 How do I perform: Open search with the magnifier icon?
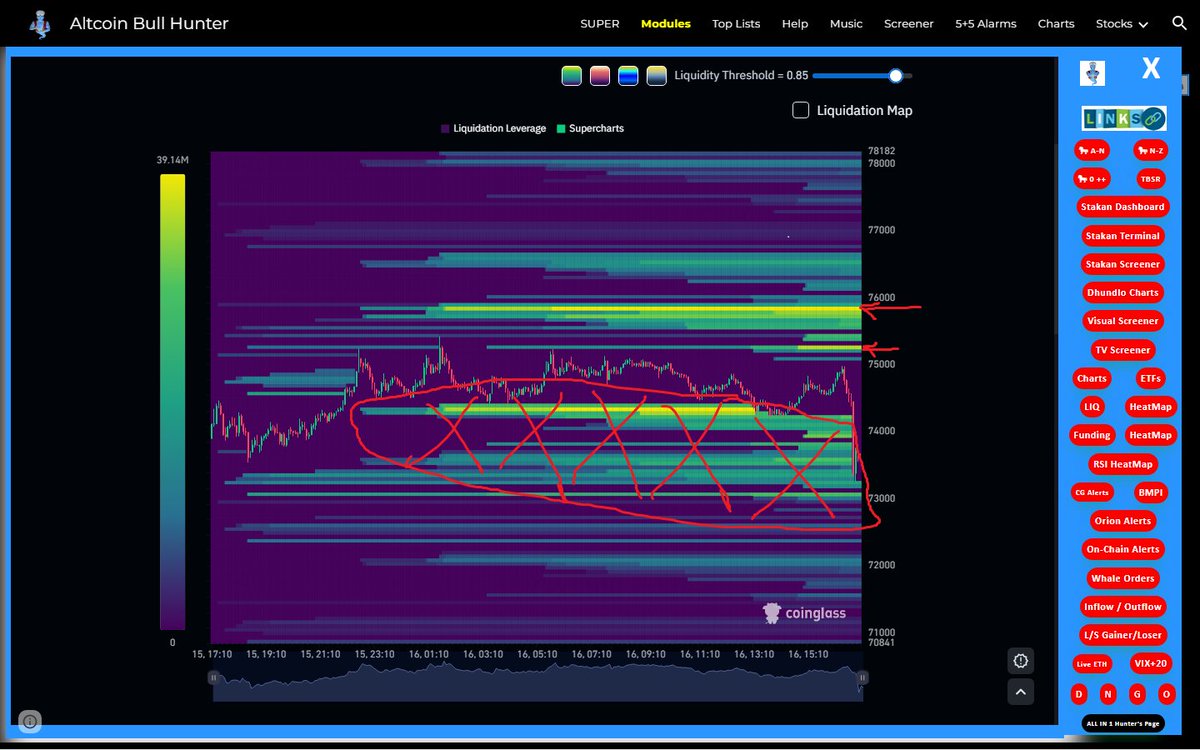point(1177,21)
